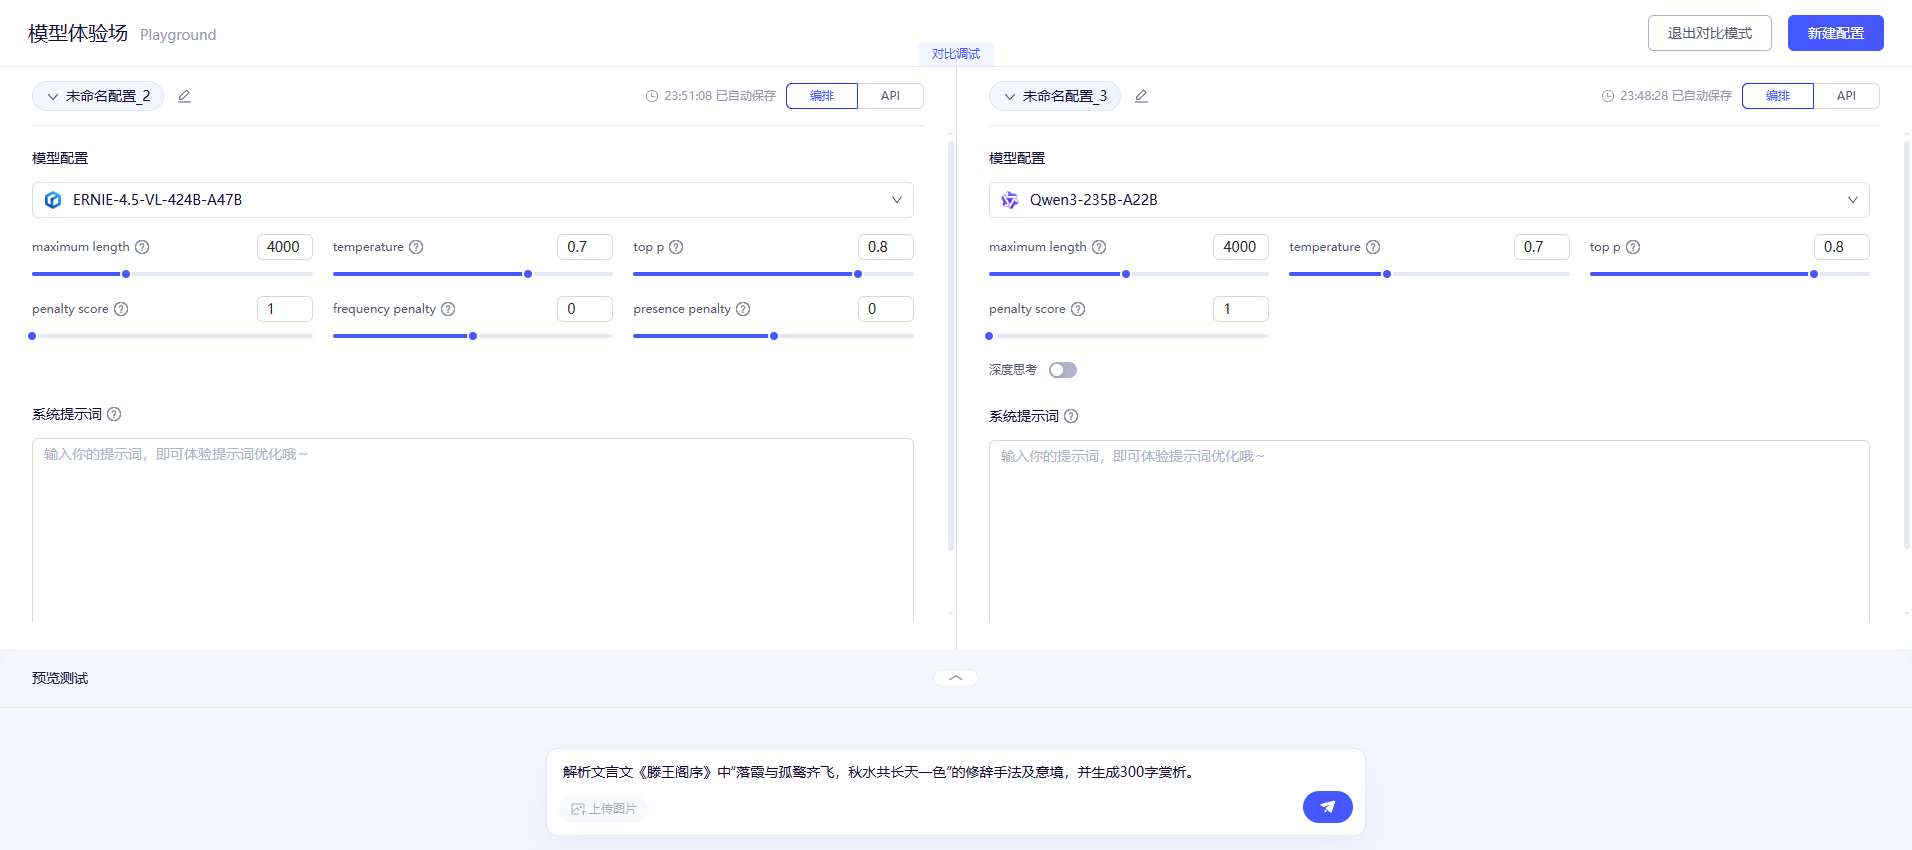The width and height of the screenshot is (1912, 850).
Task: Send the prompt with paper-plane button
Action: pos(1328,807)
